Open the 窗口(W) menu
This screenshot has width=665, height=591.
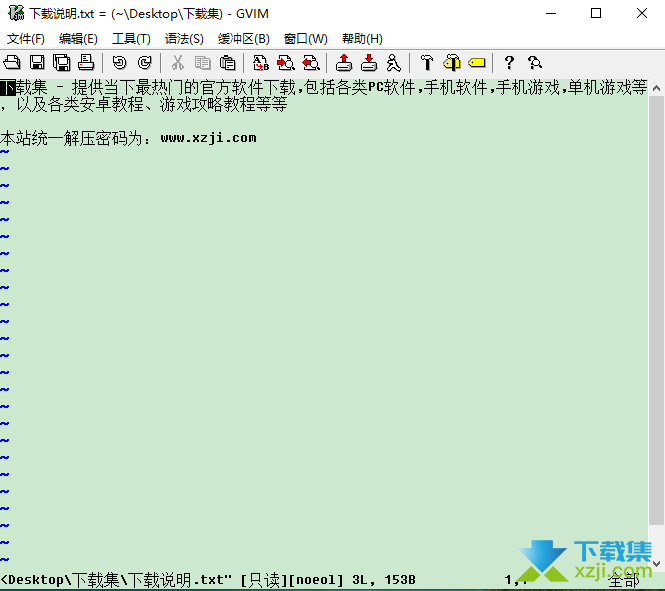305,39
